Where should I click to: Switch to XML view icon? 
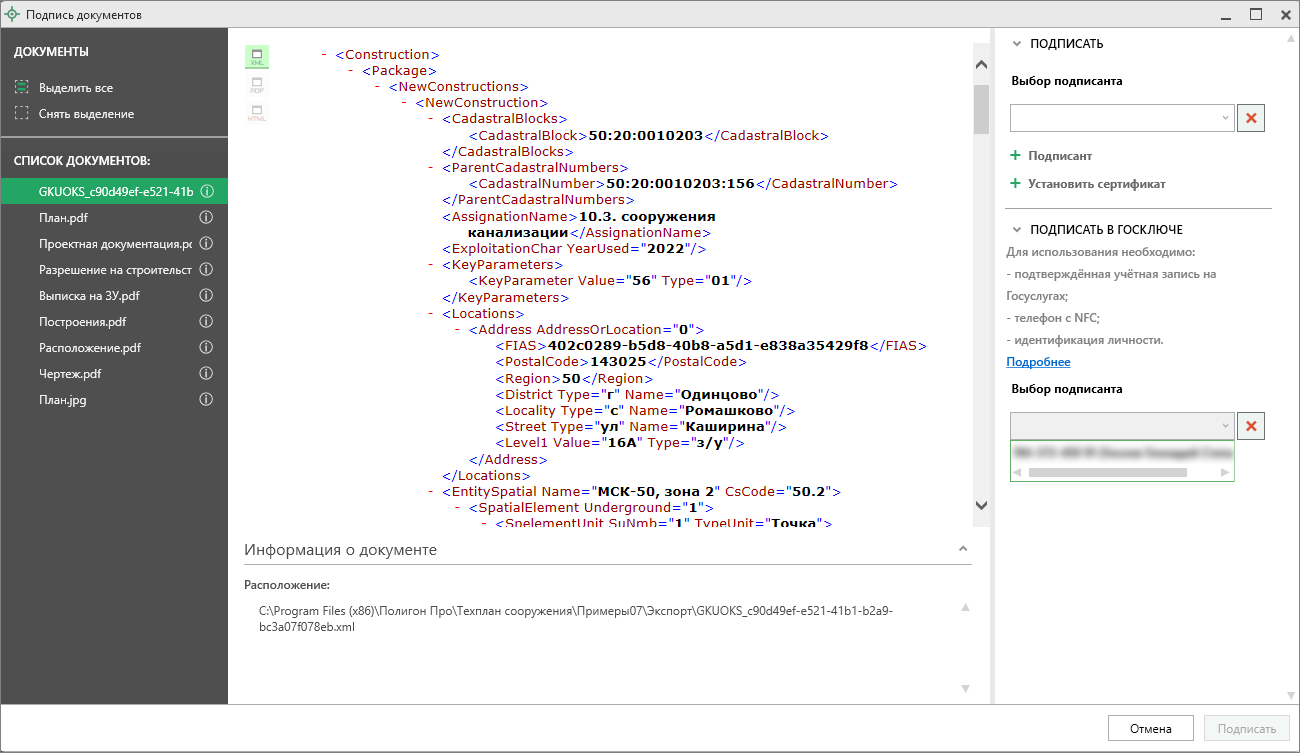257,57
